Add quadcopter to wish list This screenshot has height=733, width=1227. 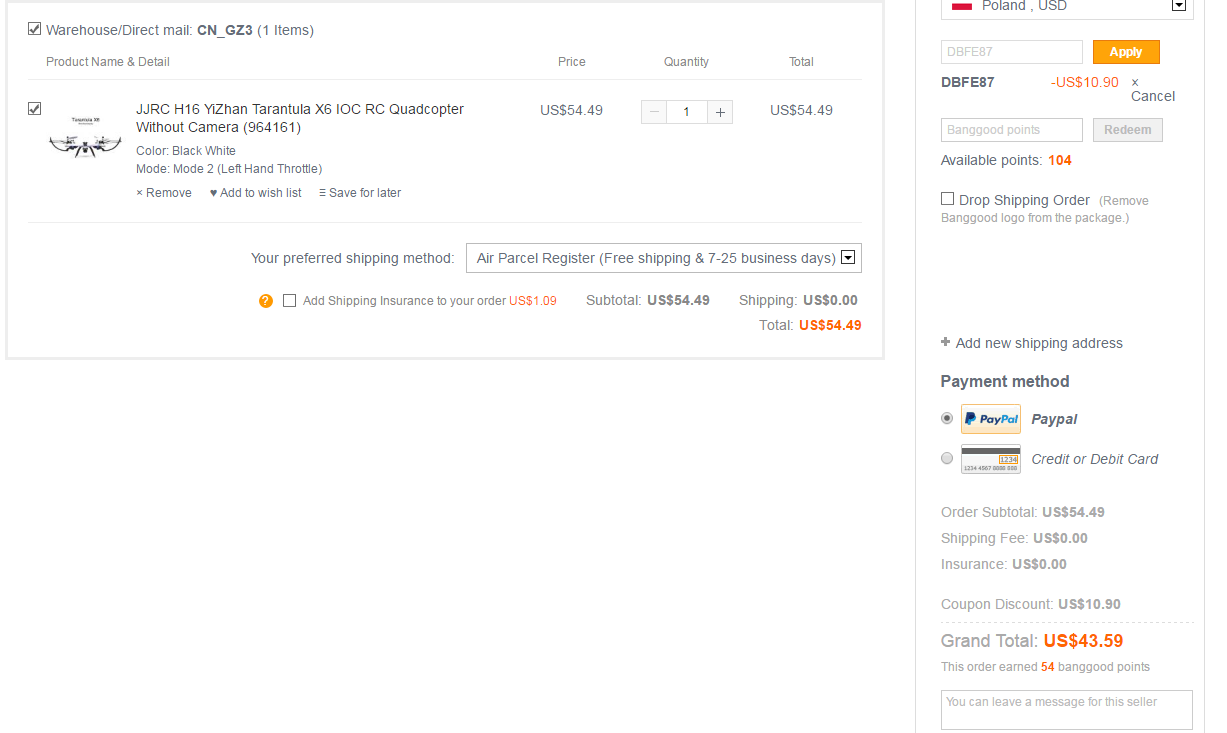(x=255, y=193)
